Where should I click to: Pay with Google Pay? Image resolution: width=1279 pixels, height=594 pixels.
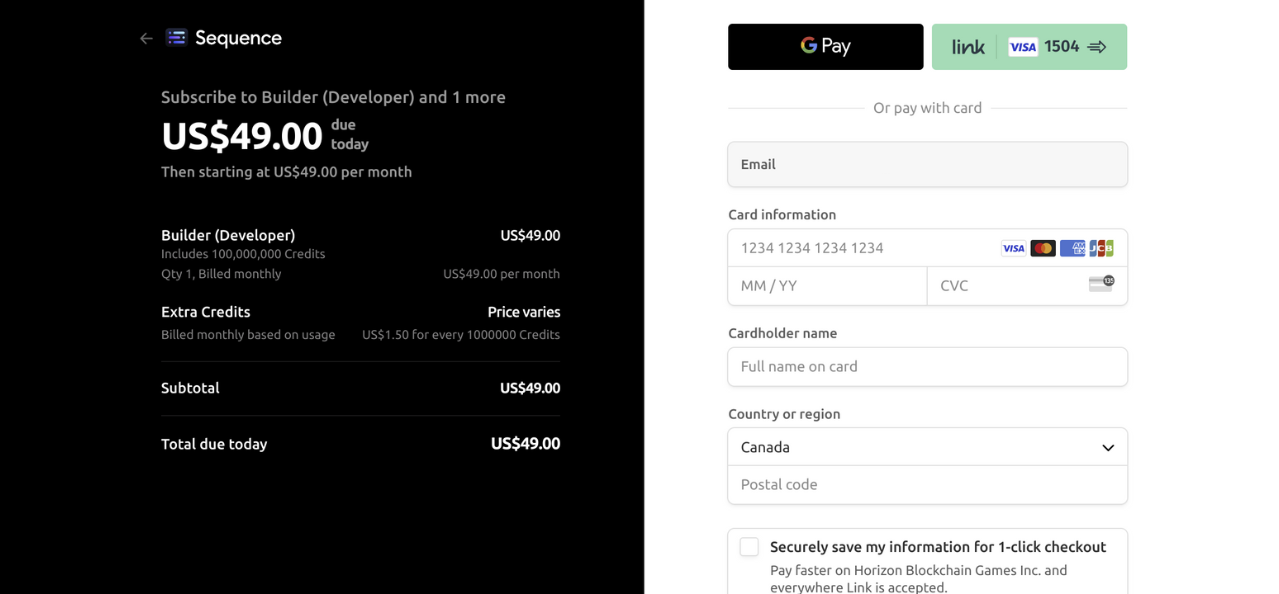click(825, 46)
